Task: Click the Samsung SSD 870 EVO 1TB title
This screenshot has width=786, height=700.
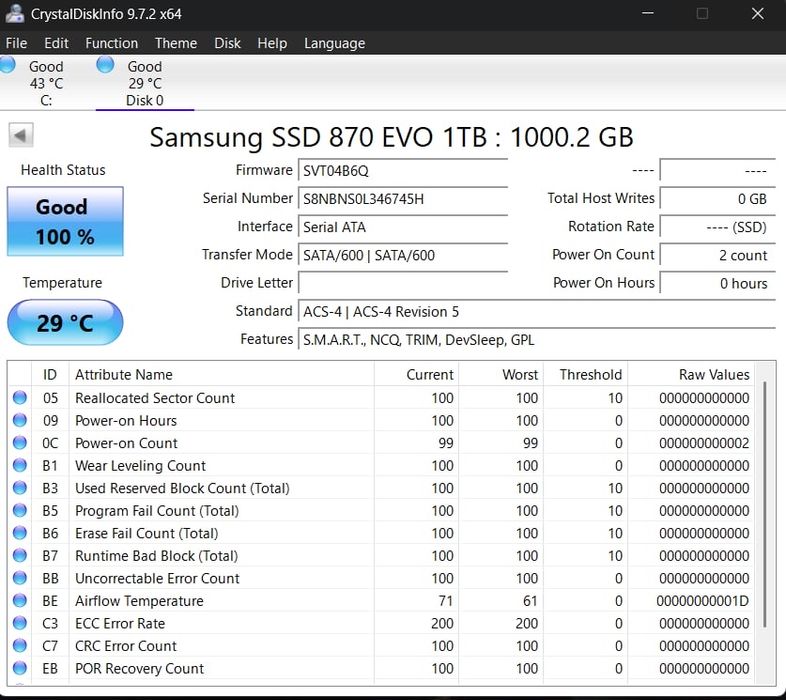Action: (391, 137)
